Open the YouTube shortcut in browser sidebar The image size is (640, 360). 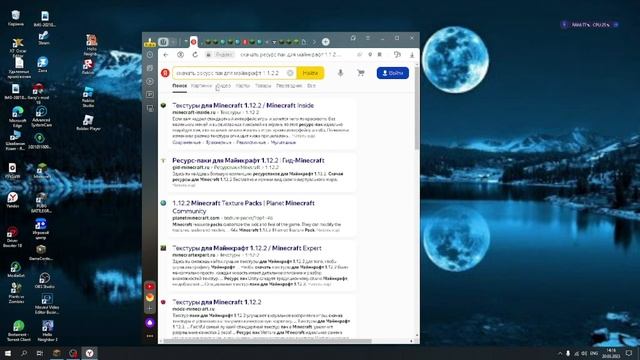point(150,287)
